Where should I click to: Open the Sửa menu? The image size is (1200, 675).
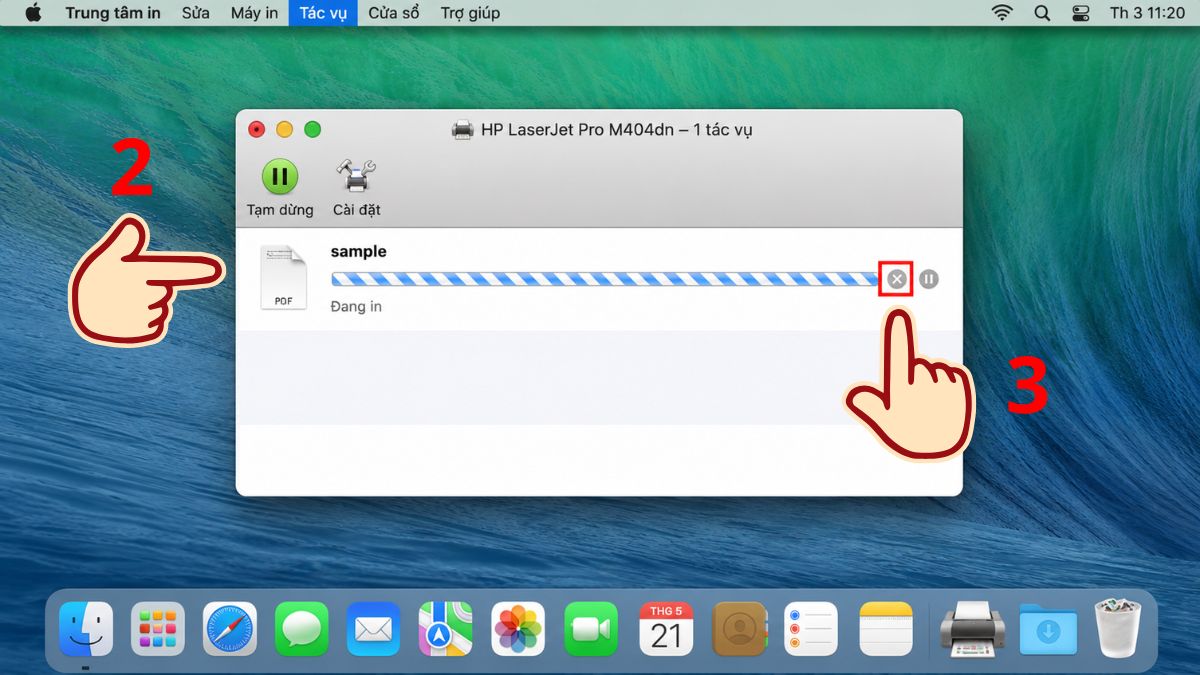coord(196,13)
